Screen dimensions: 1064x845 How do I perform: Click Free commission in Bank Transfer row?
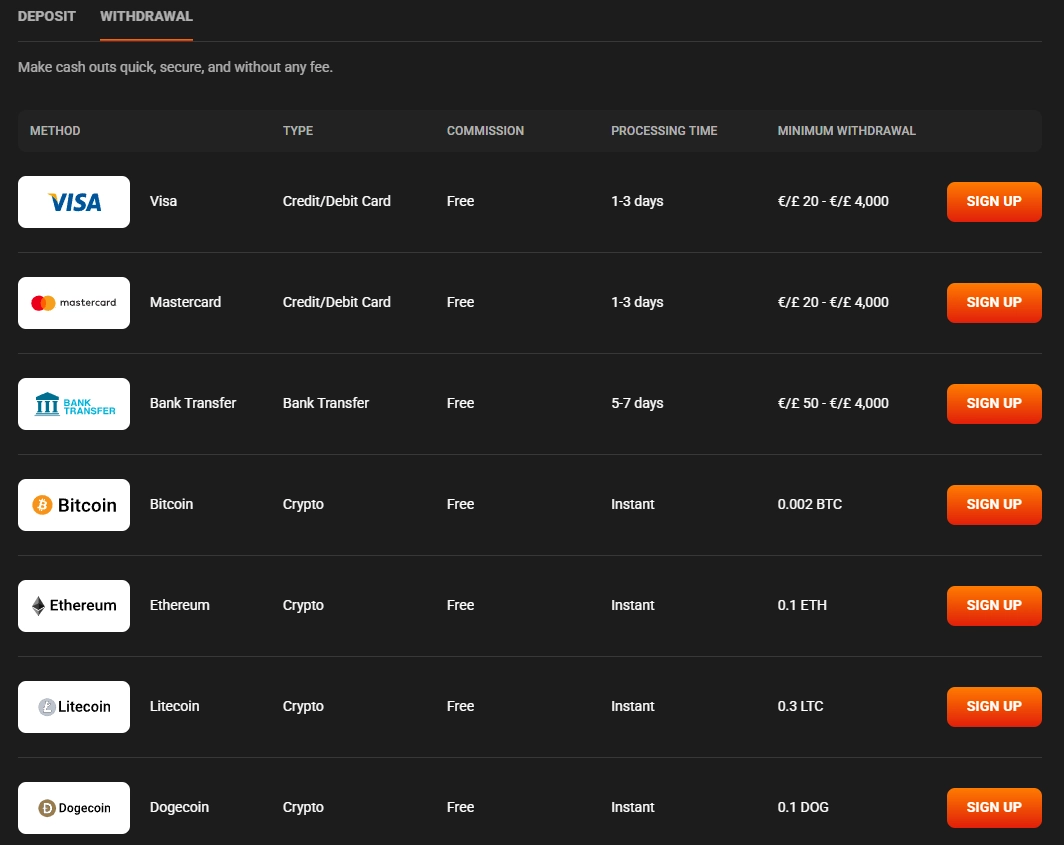coord(460,403)
